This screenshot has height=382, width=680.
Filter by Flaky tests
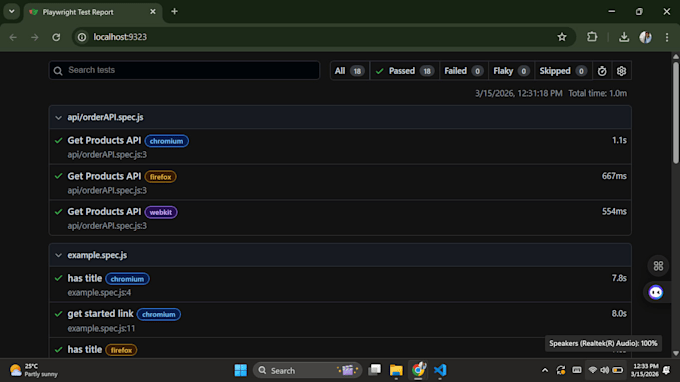click(511, 71)
